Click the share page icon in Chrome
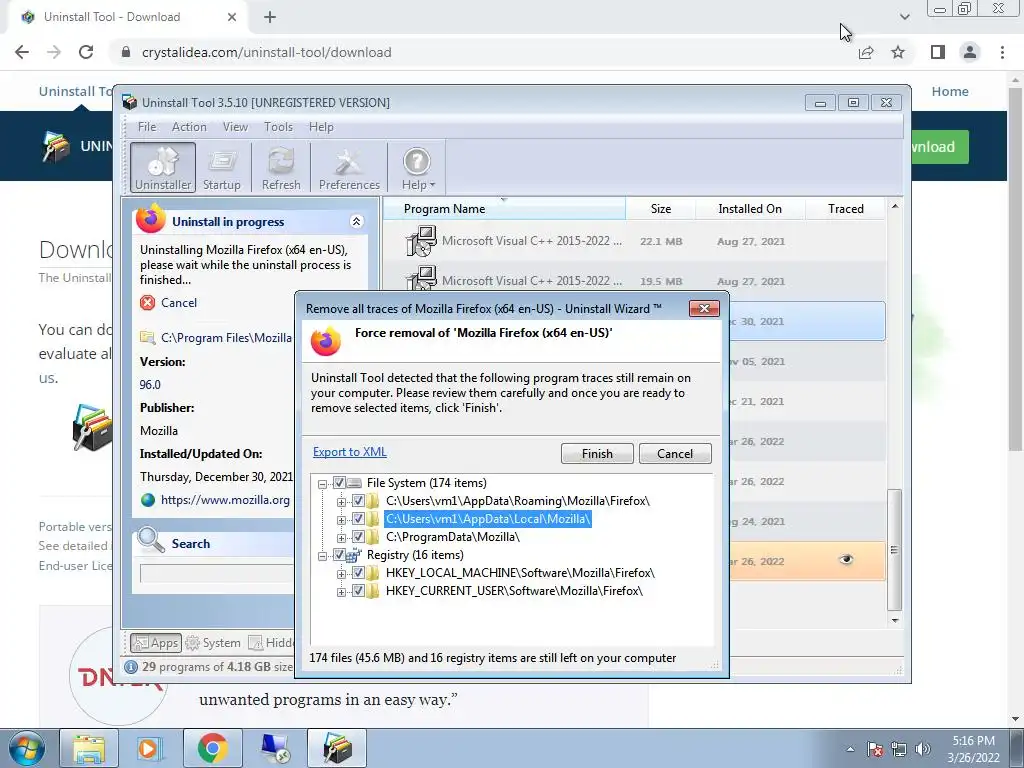 tap(866, 52)
